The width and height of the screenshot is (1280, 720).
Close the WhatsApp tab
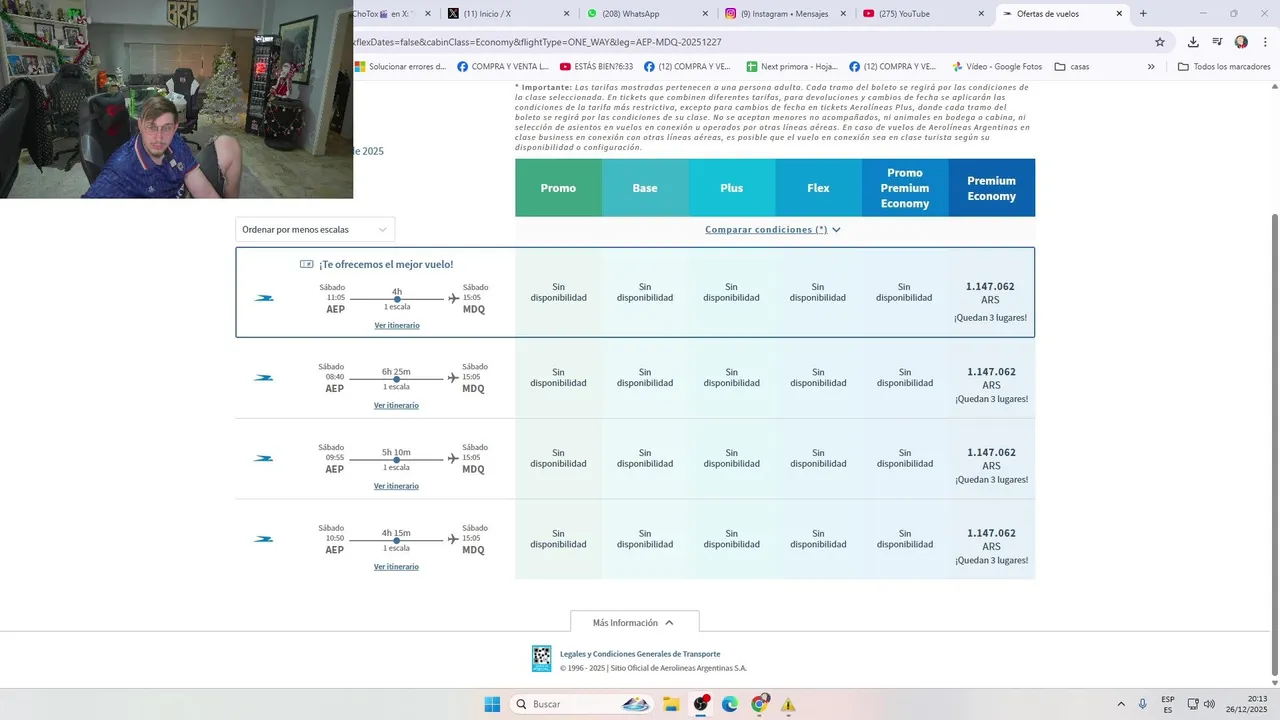(x=705, y=13)
